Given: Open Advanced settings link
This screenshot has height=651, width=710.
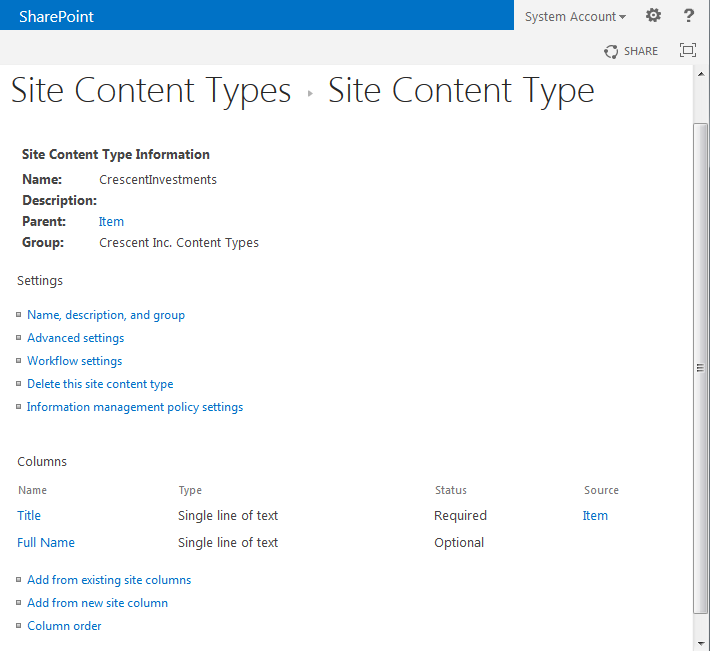Looking at the screenshot, I should [x=76, y=338].
